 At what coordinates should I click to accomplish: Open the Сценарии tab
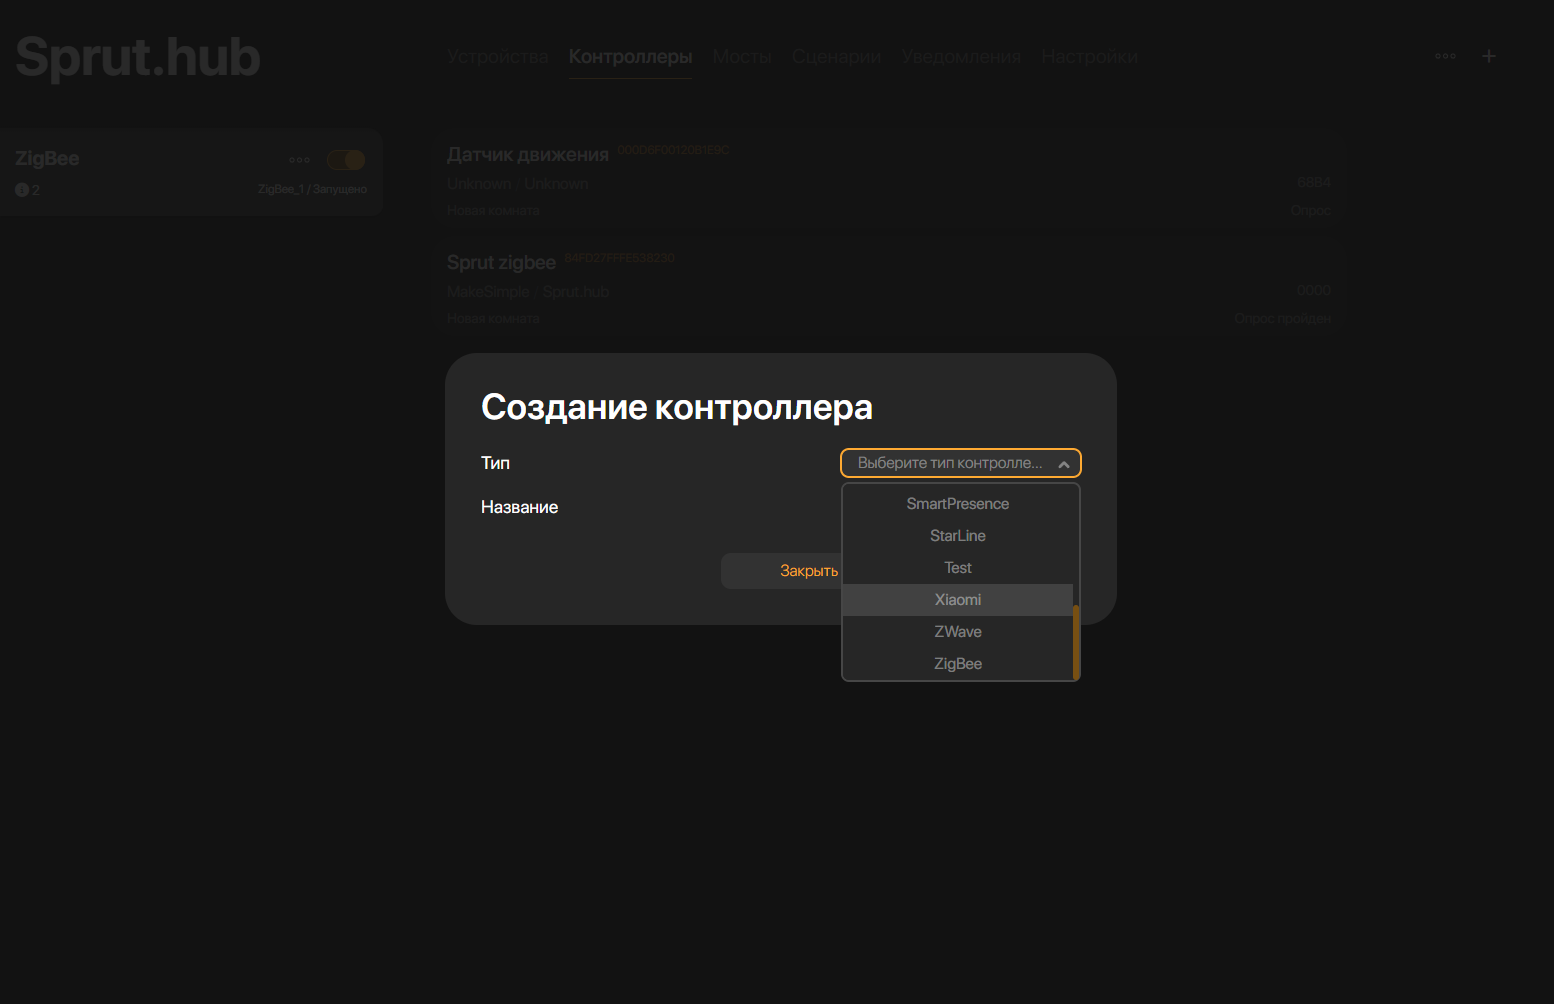coord(836,57)
